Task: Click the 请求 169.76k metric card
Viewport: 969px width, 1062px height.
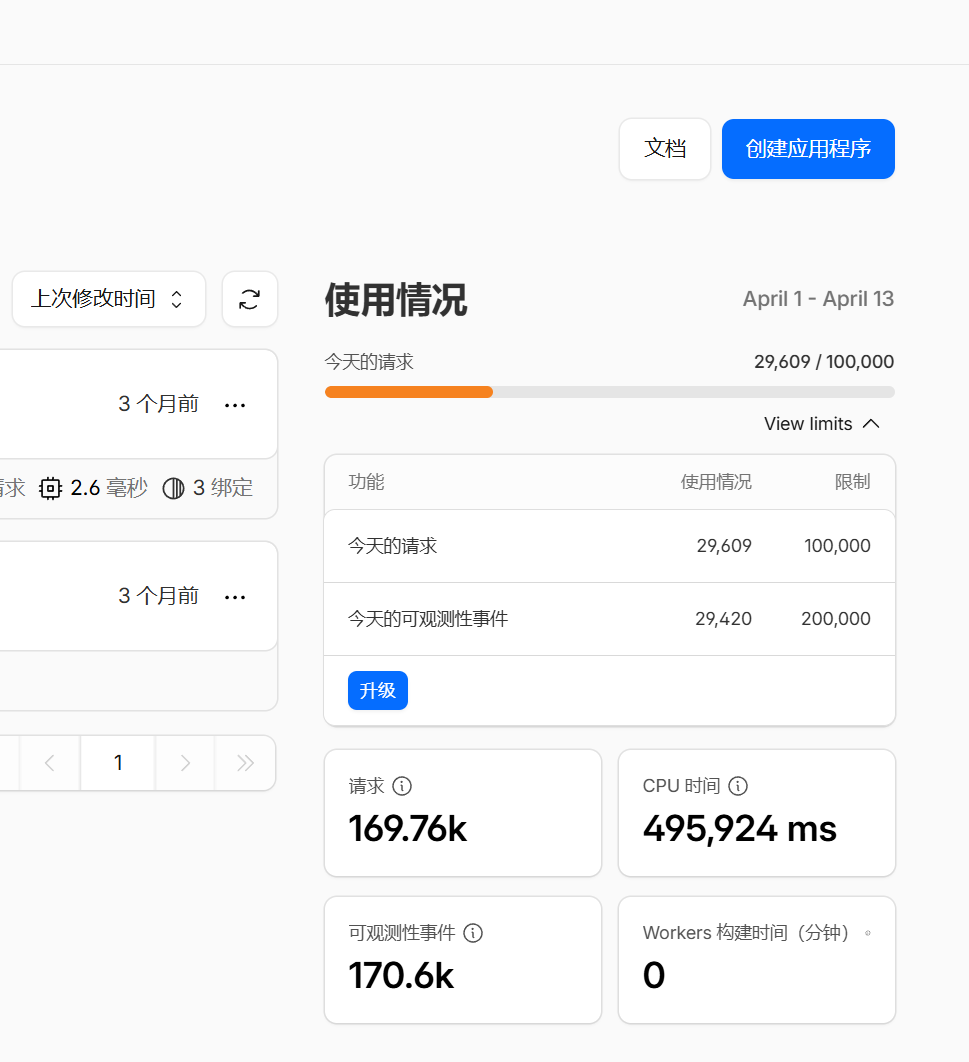Action: coord(463,813)
